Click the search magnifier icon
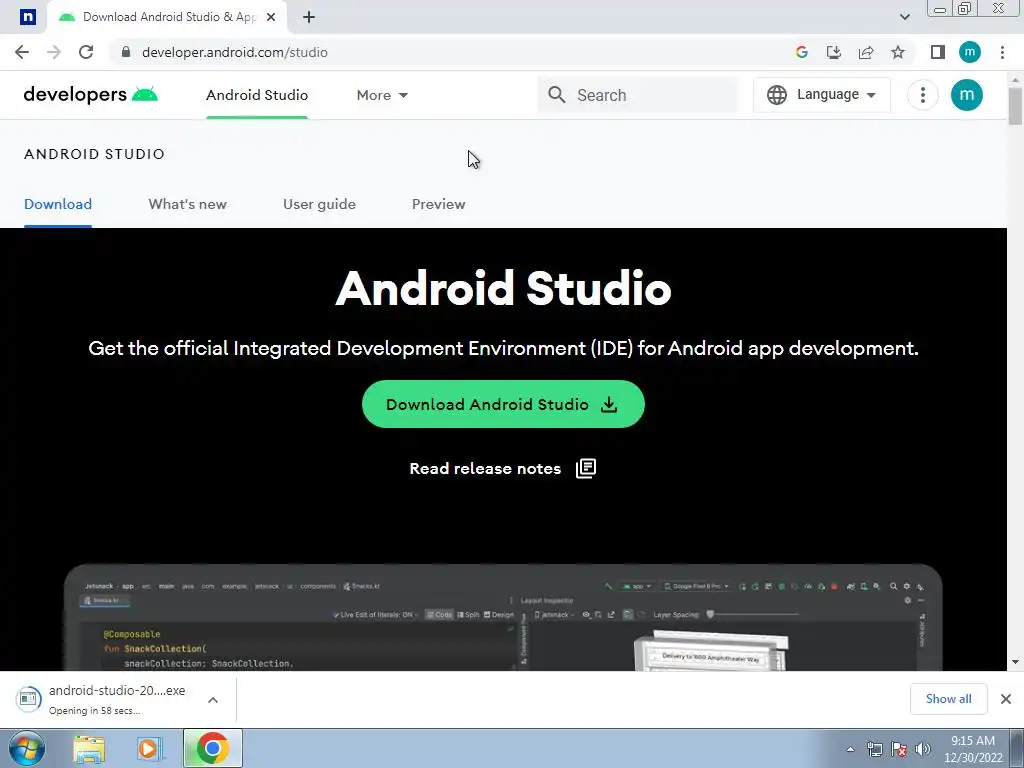This screenshot has width=1024, height=768. (556, 95)
